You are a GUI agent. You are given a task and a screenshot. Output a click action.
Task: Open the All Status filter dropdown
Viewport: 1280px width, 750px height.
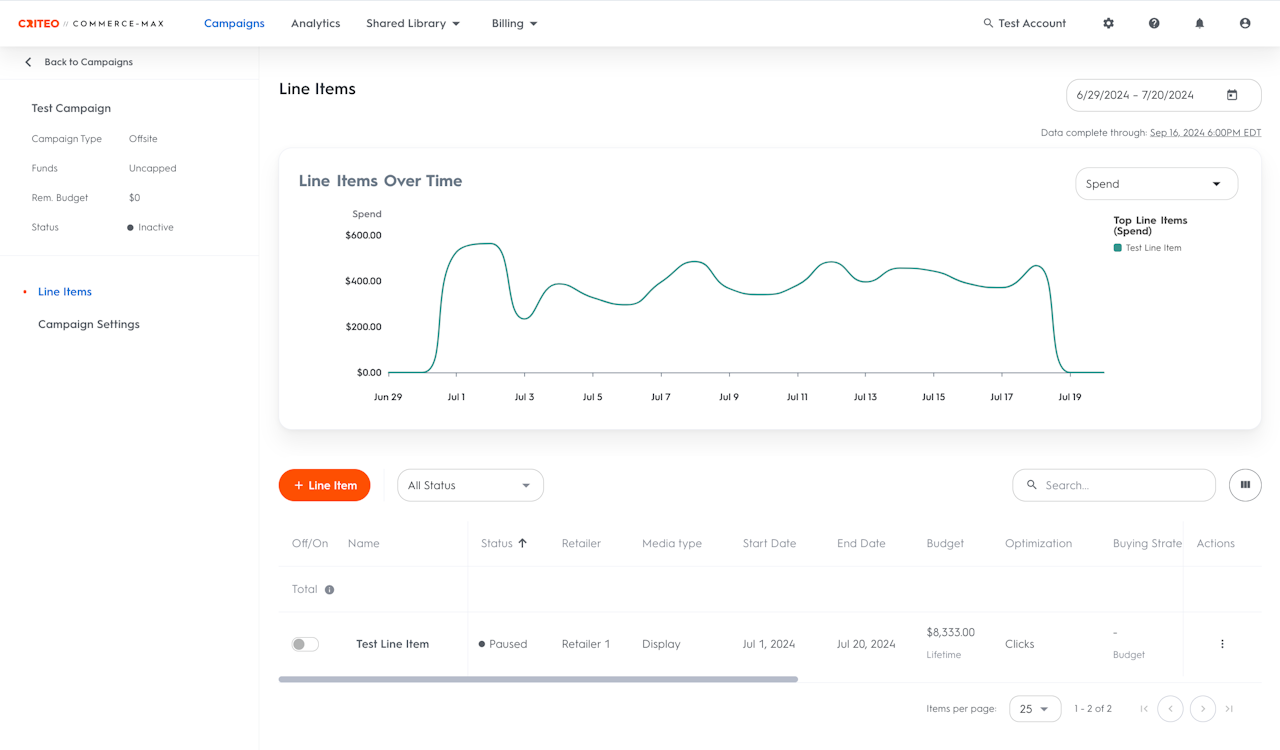(470, 485)
